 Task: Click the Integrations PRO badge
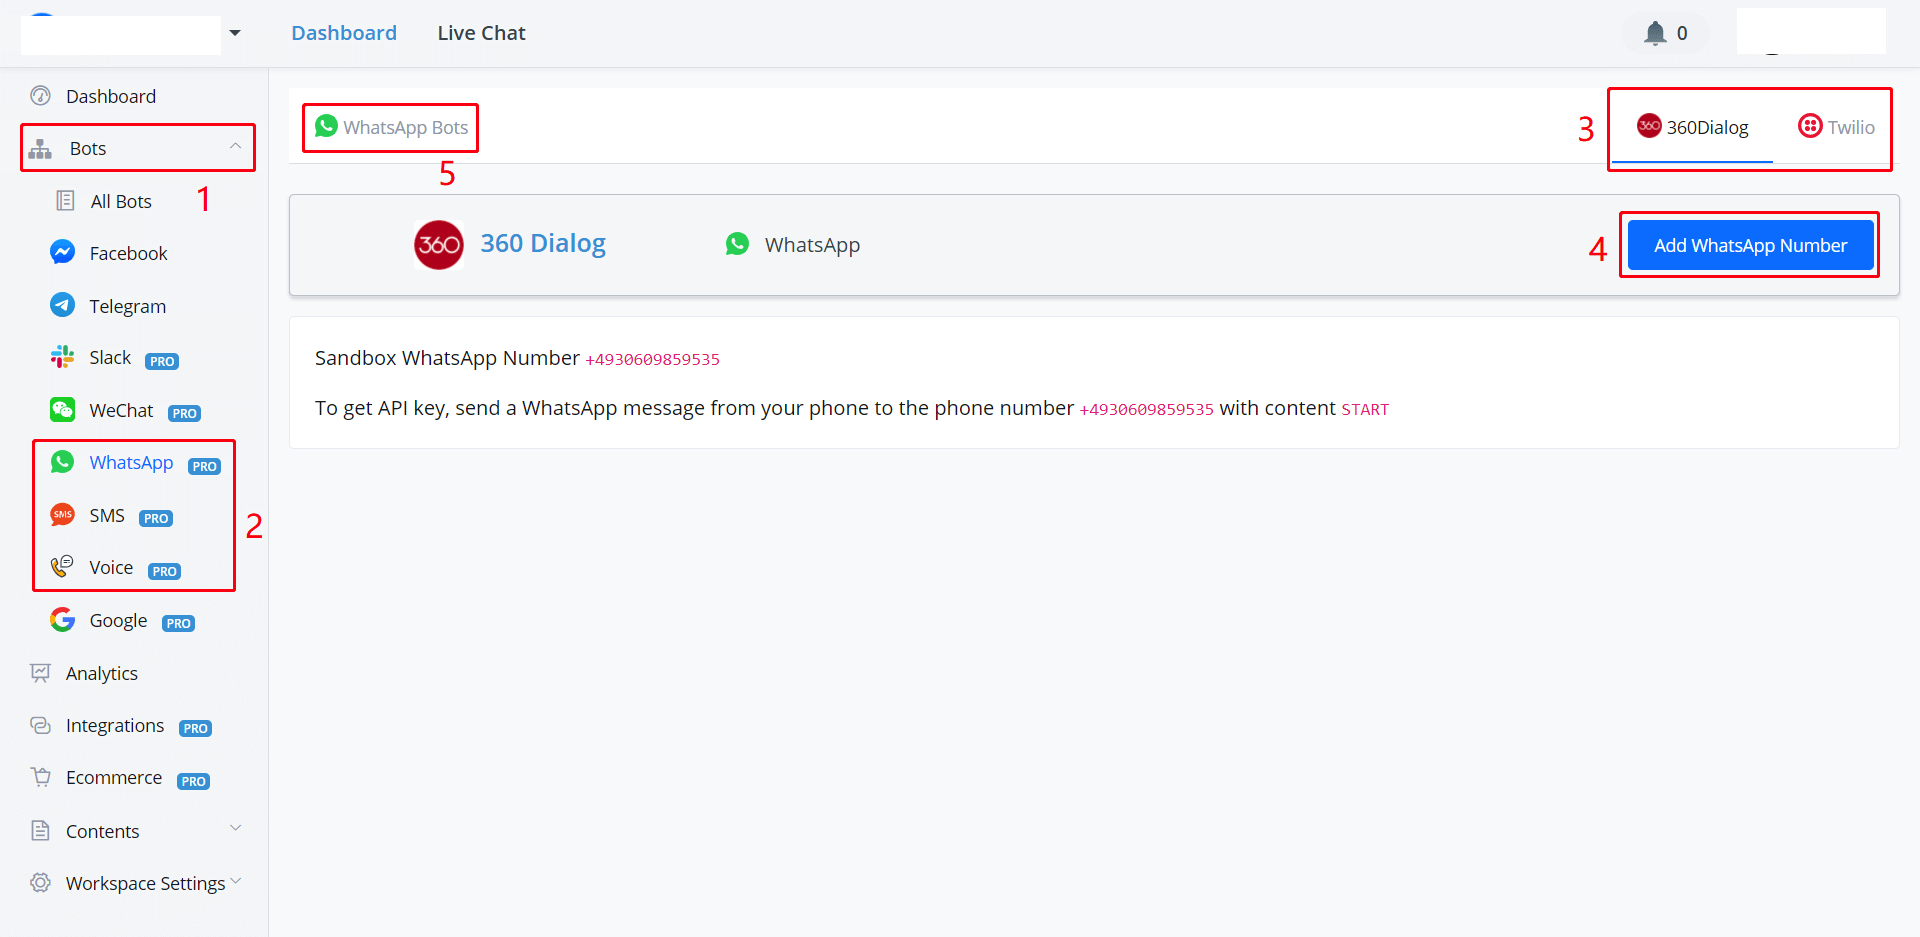(195, 728)
